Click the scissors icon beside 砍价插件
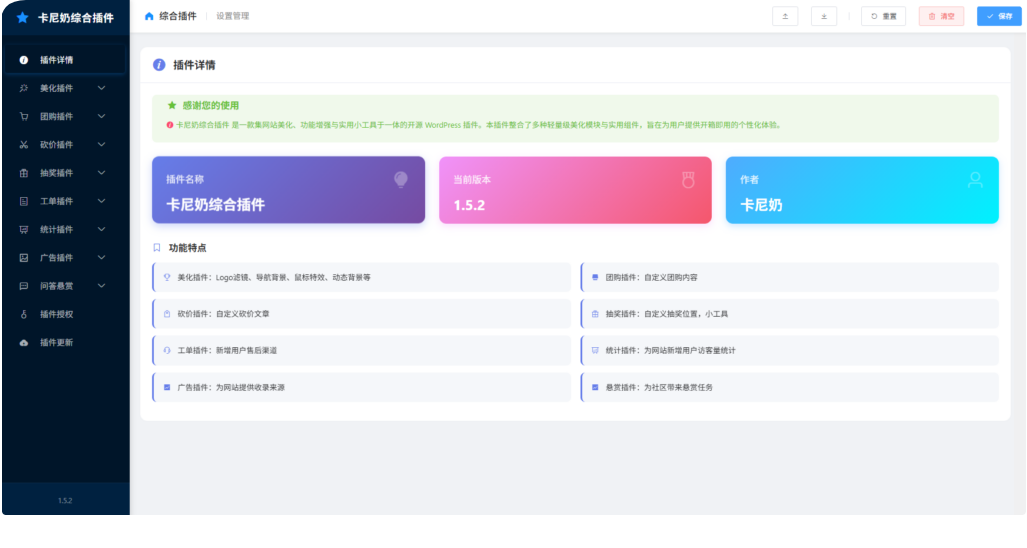Viewport: 1027px width, 548px height. point(24,144)
